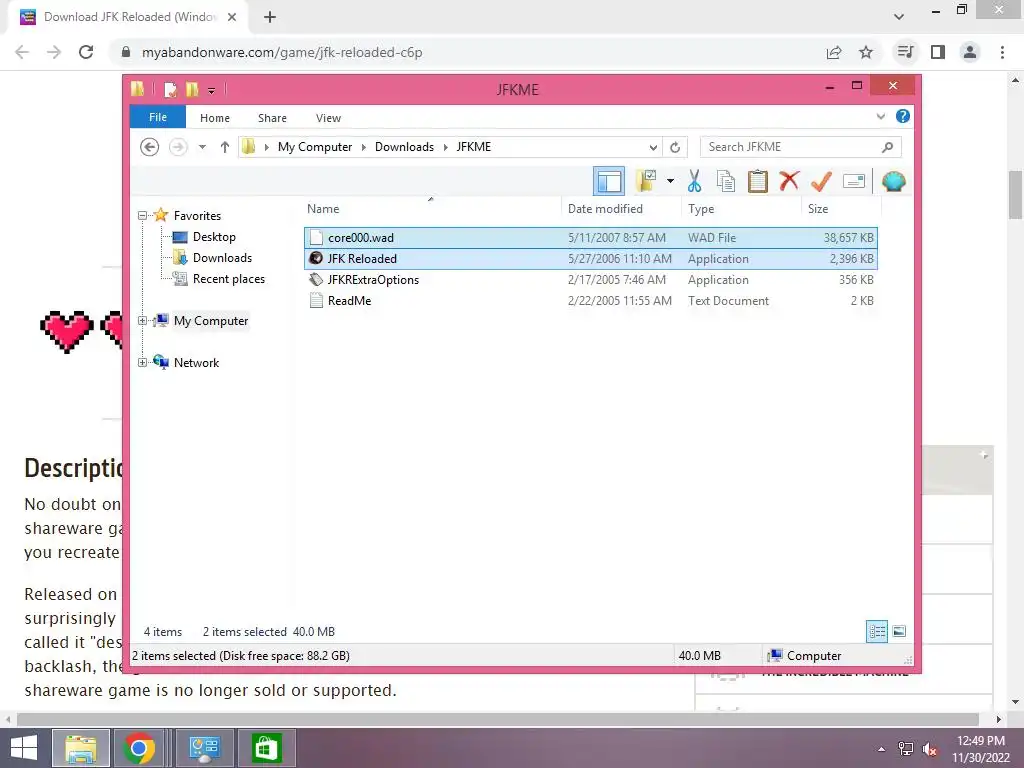Screen dimensions: 1024x768
Task: Open the File ribbon tab
Action: tap(158, 118)
